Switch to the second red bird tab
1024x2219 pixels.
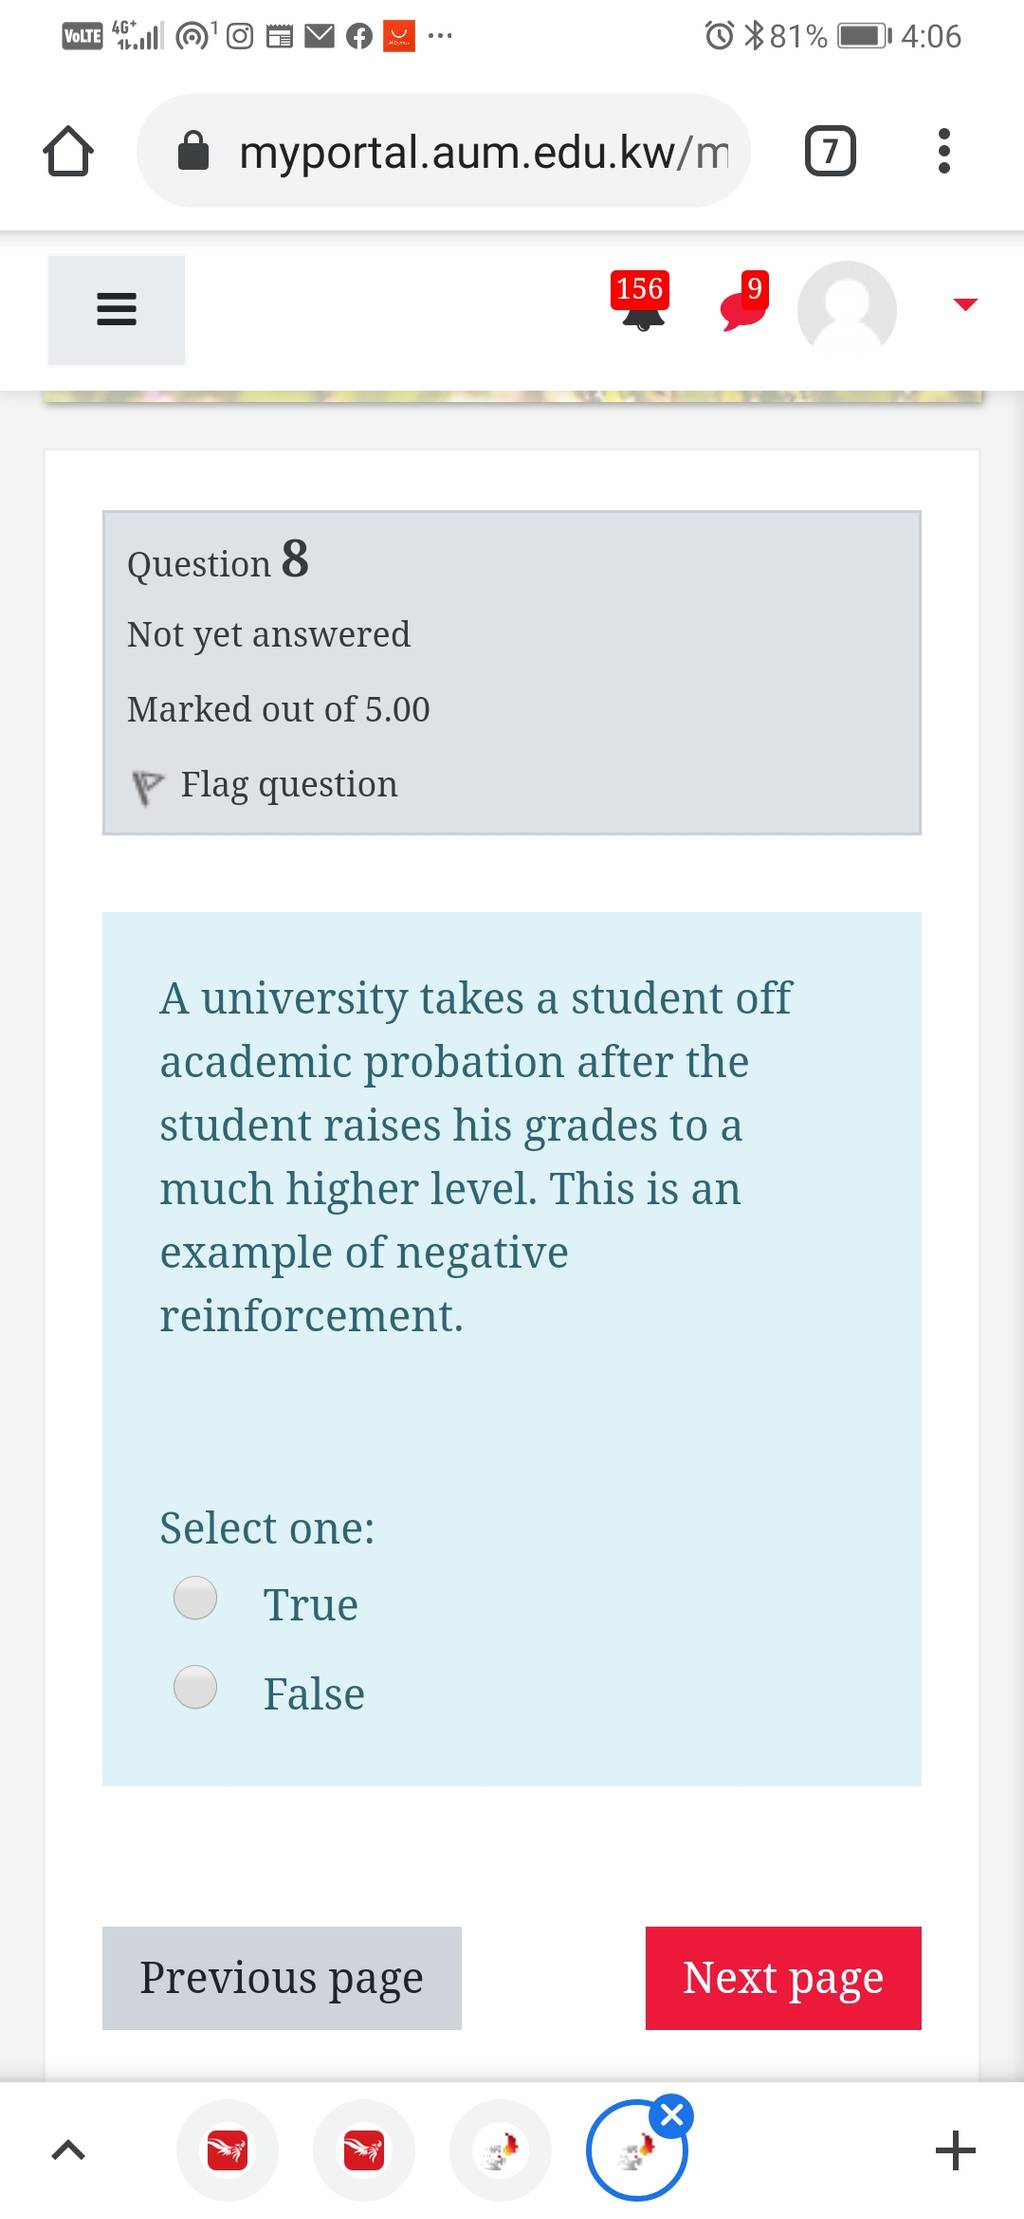[x=364, y=2150]
